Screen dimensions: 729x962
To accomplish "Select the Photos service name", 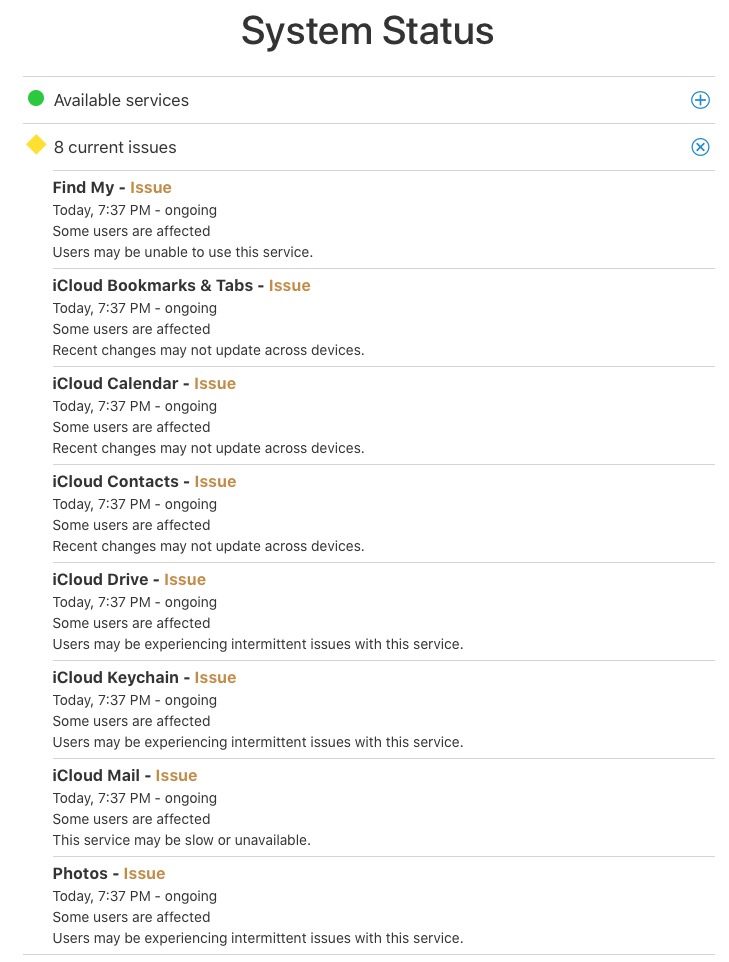I will [80, 873].
